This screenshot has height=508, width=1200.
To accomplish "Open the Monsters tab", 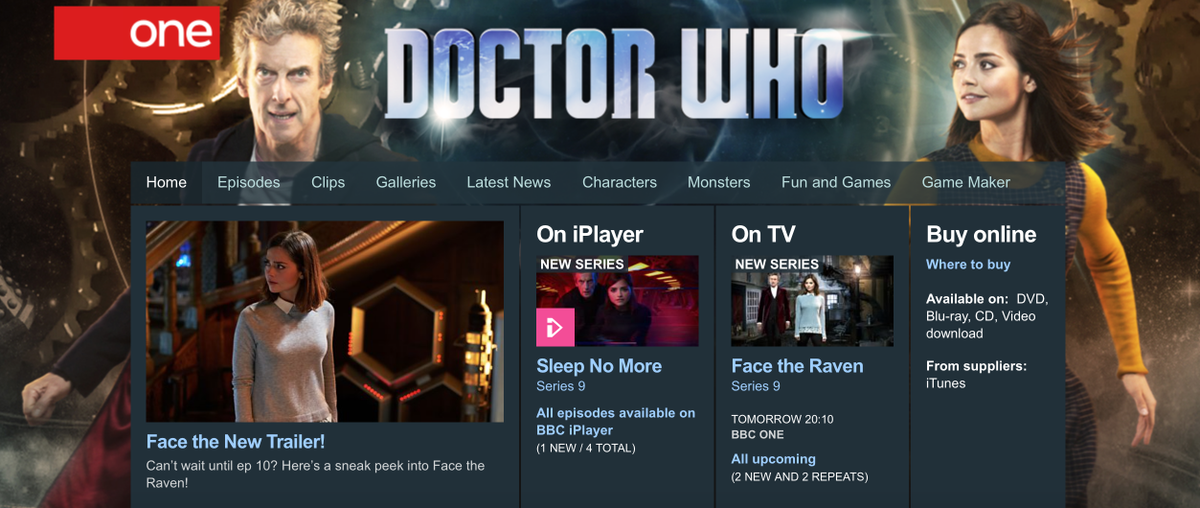I will pyautogui.click(x=719, y=182).
